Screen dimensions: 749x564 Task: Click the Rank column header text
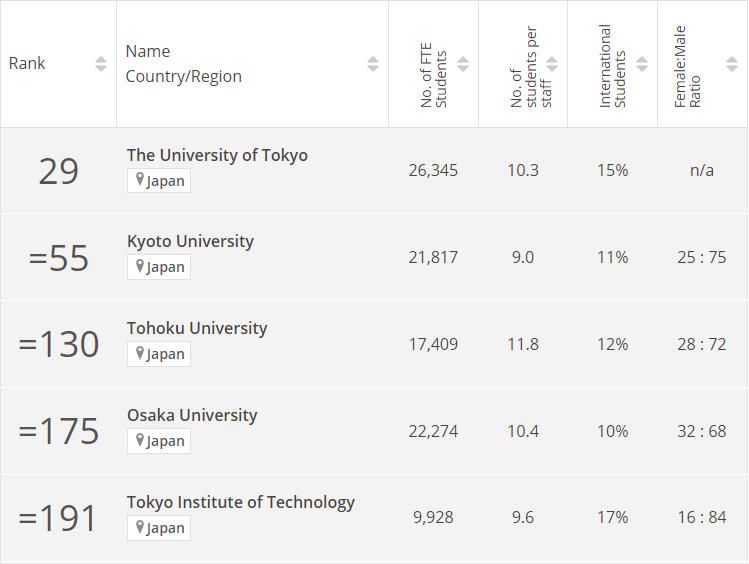(x=27, y=64)
